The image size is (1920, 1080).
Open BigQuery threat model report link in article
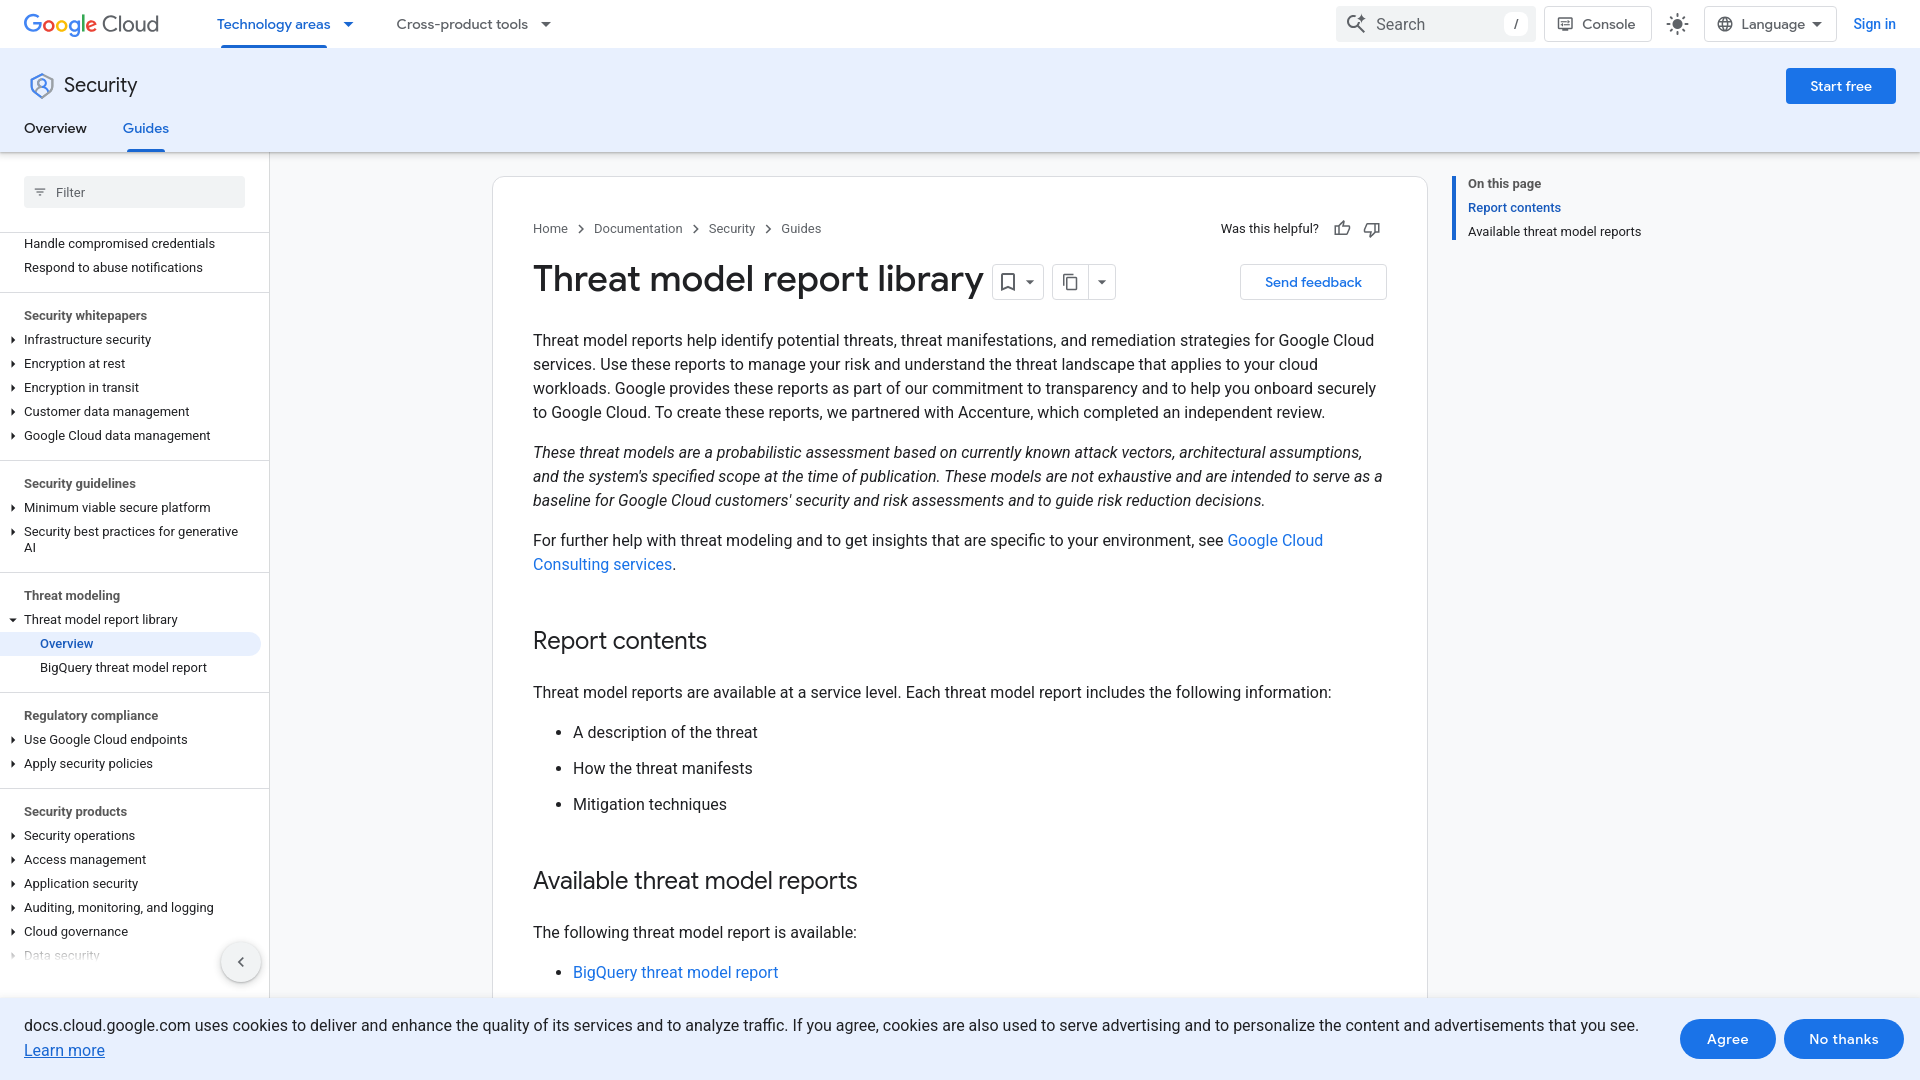coord(675,972)
